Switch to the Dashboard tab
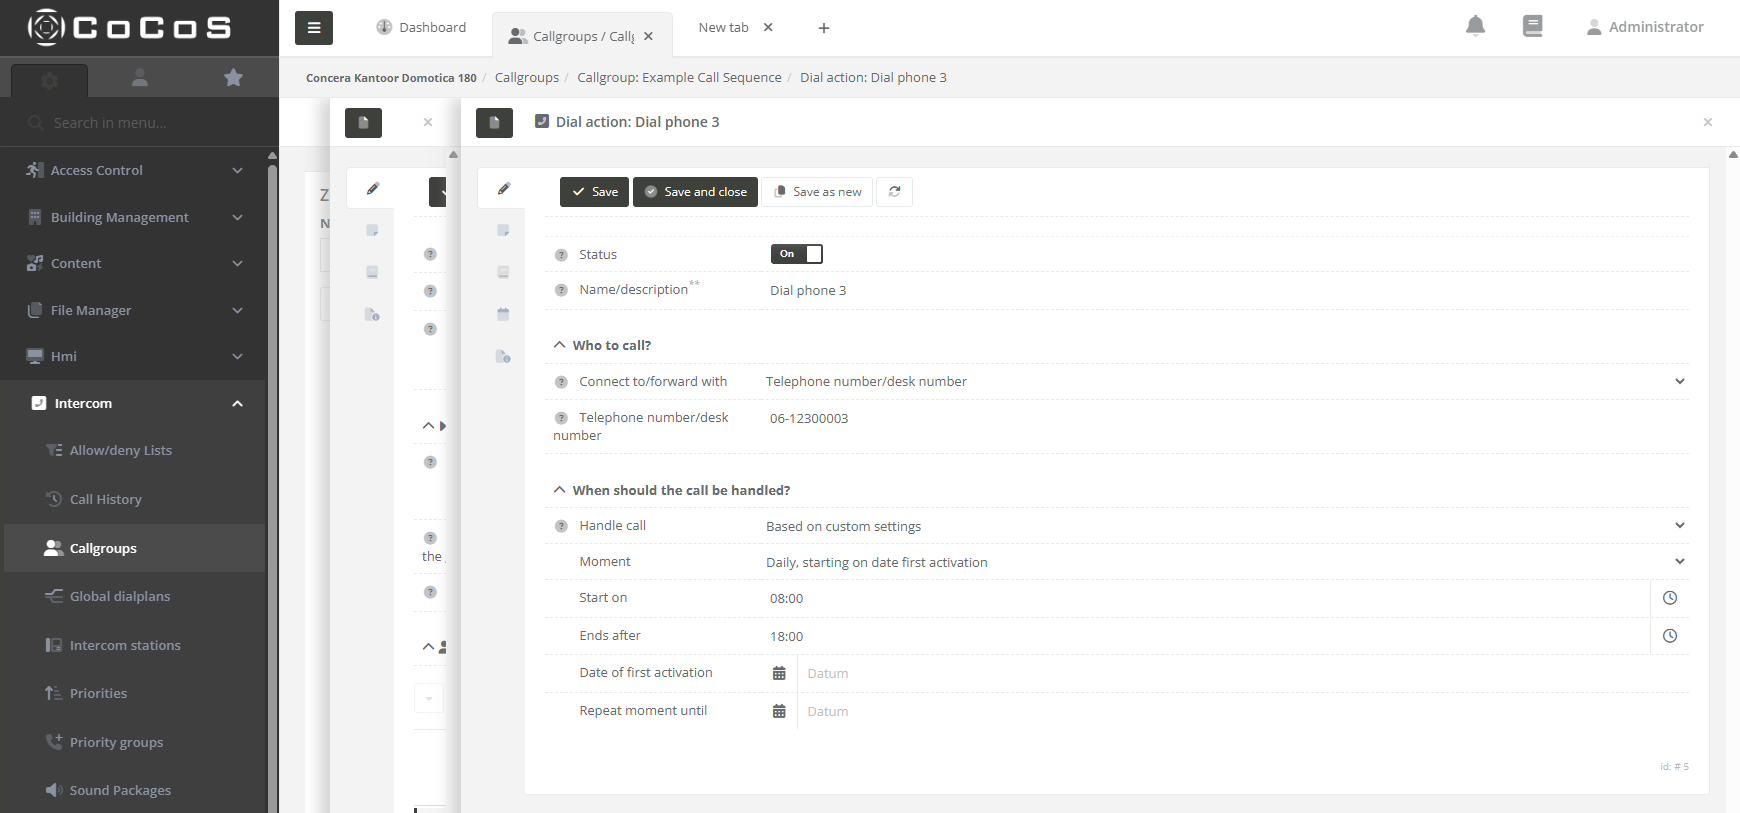Screen dimensions: 1740x813 coord(421,28)
